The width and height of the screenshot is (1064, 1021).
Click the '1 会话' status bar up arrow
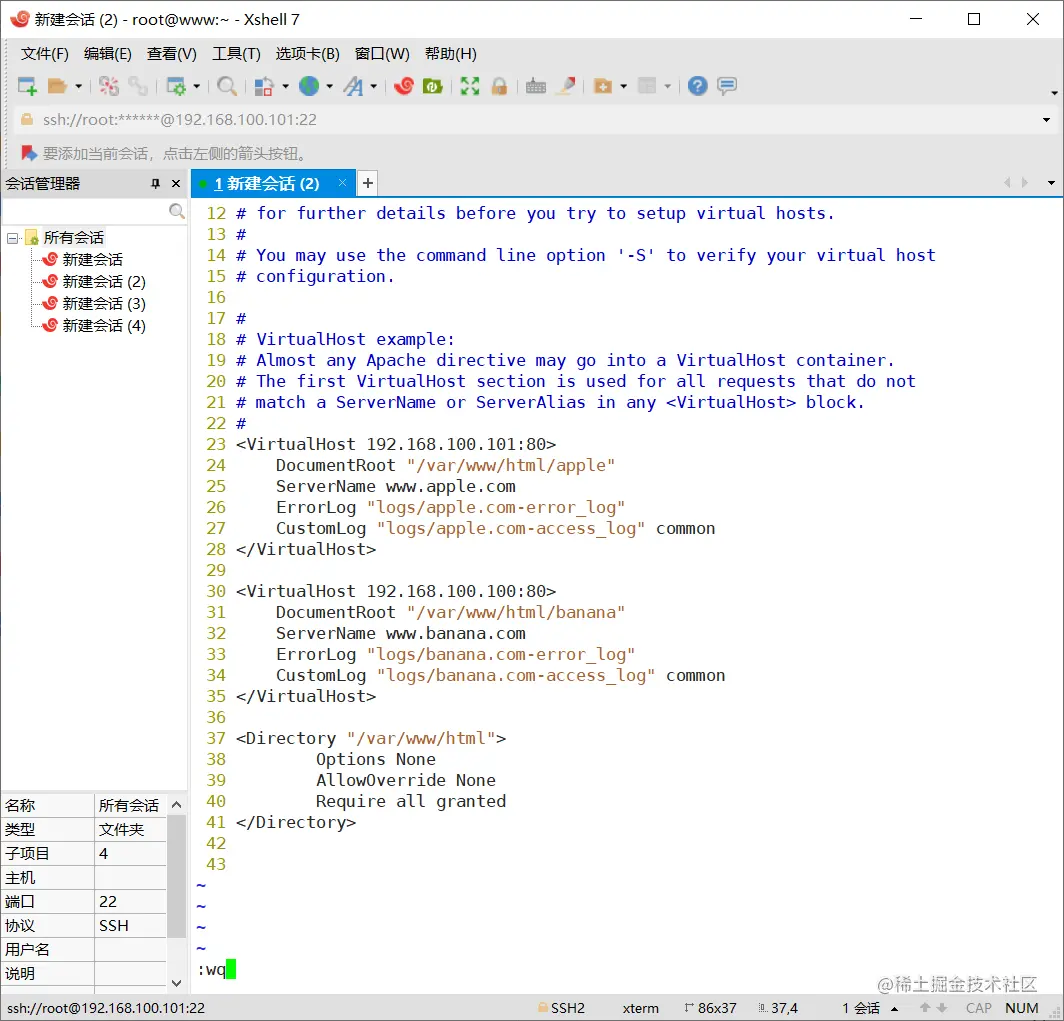click(x=894, y=1009)
